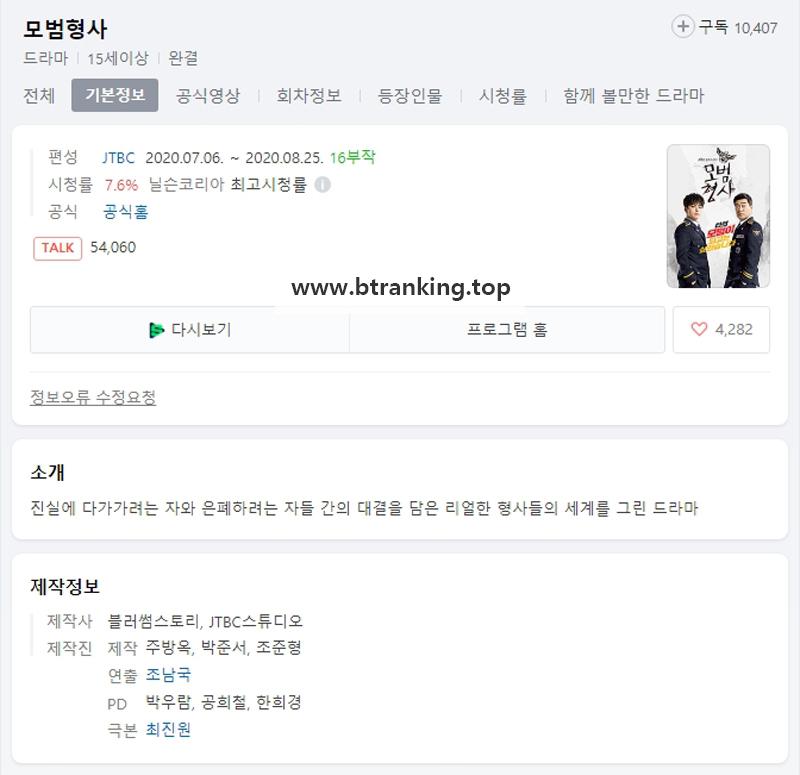
Task: Click the plus subscribe icon
Action: [x=683, y=26]
